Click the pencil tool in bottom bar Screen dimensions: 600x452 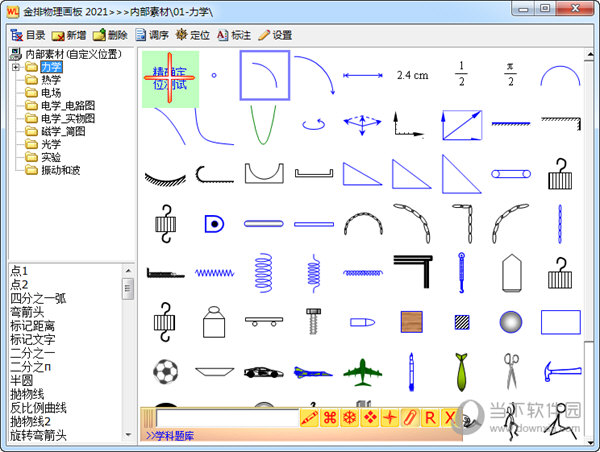coord(310,418)
